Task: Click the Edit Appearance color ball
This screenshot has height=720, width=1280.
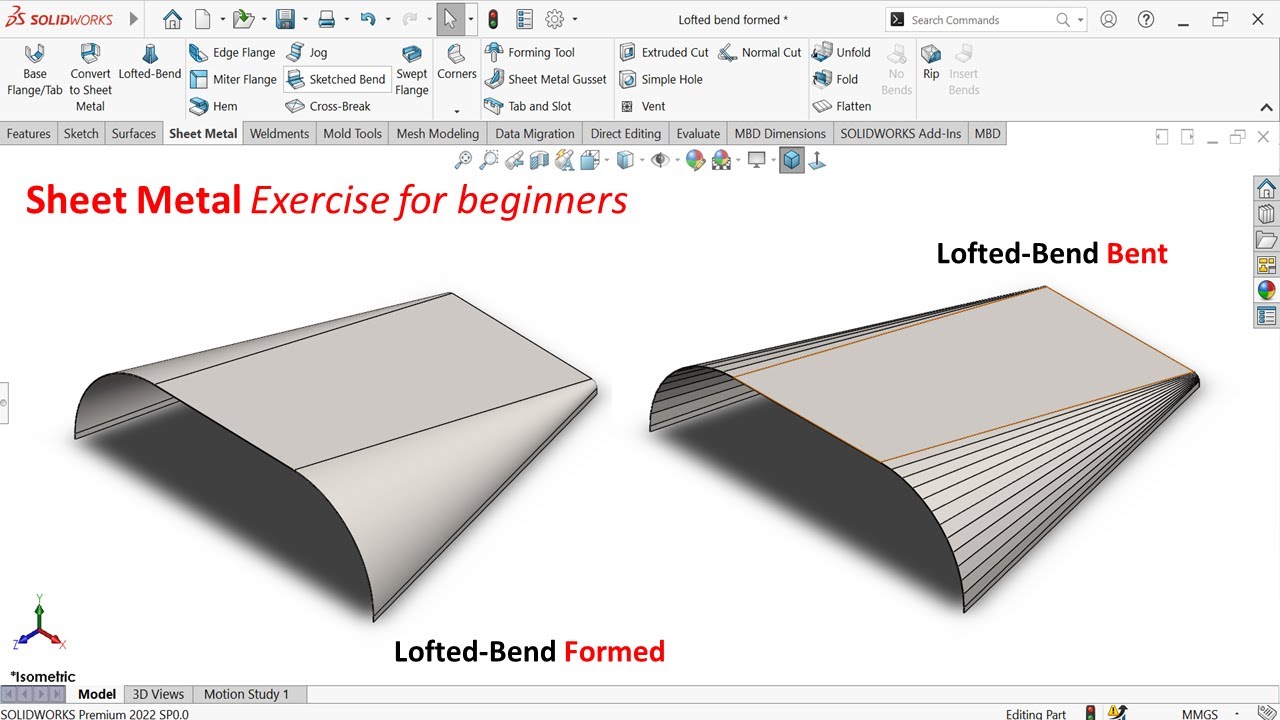Action: 695,159
